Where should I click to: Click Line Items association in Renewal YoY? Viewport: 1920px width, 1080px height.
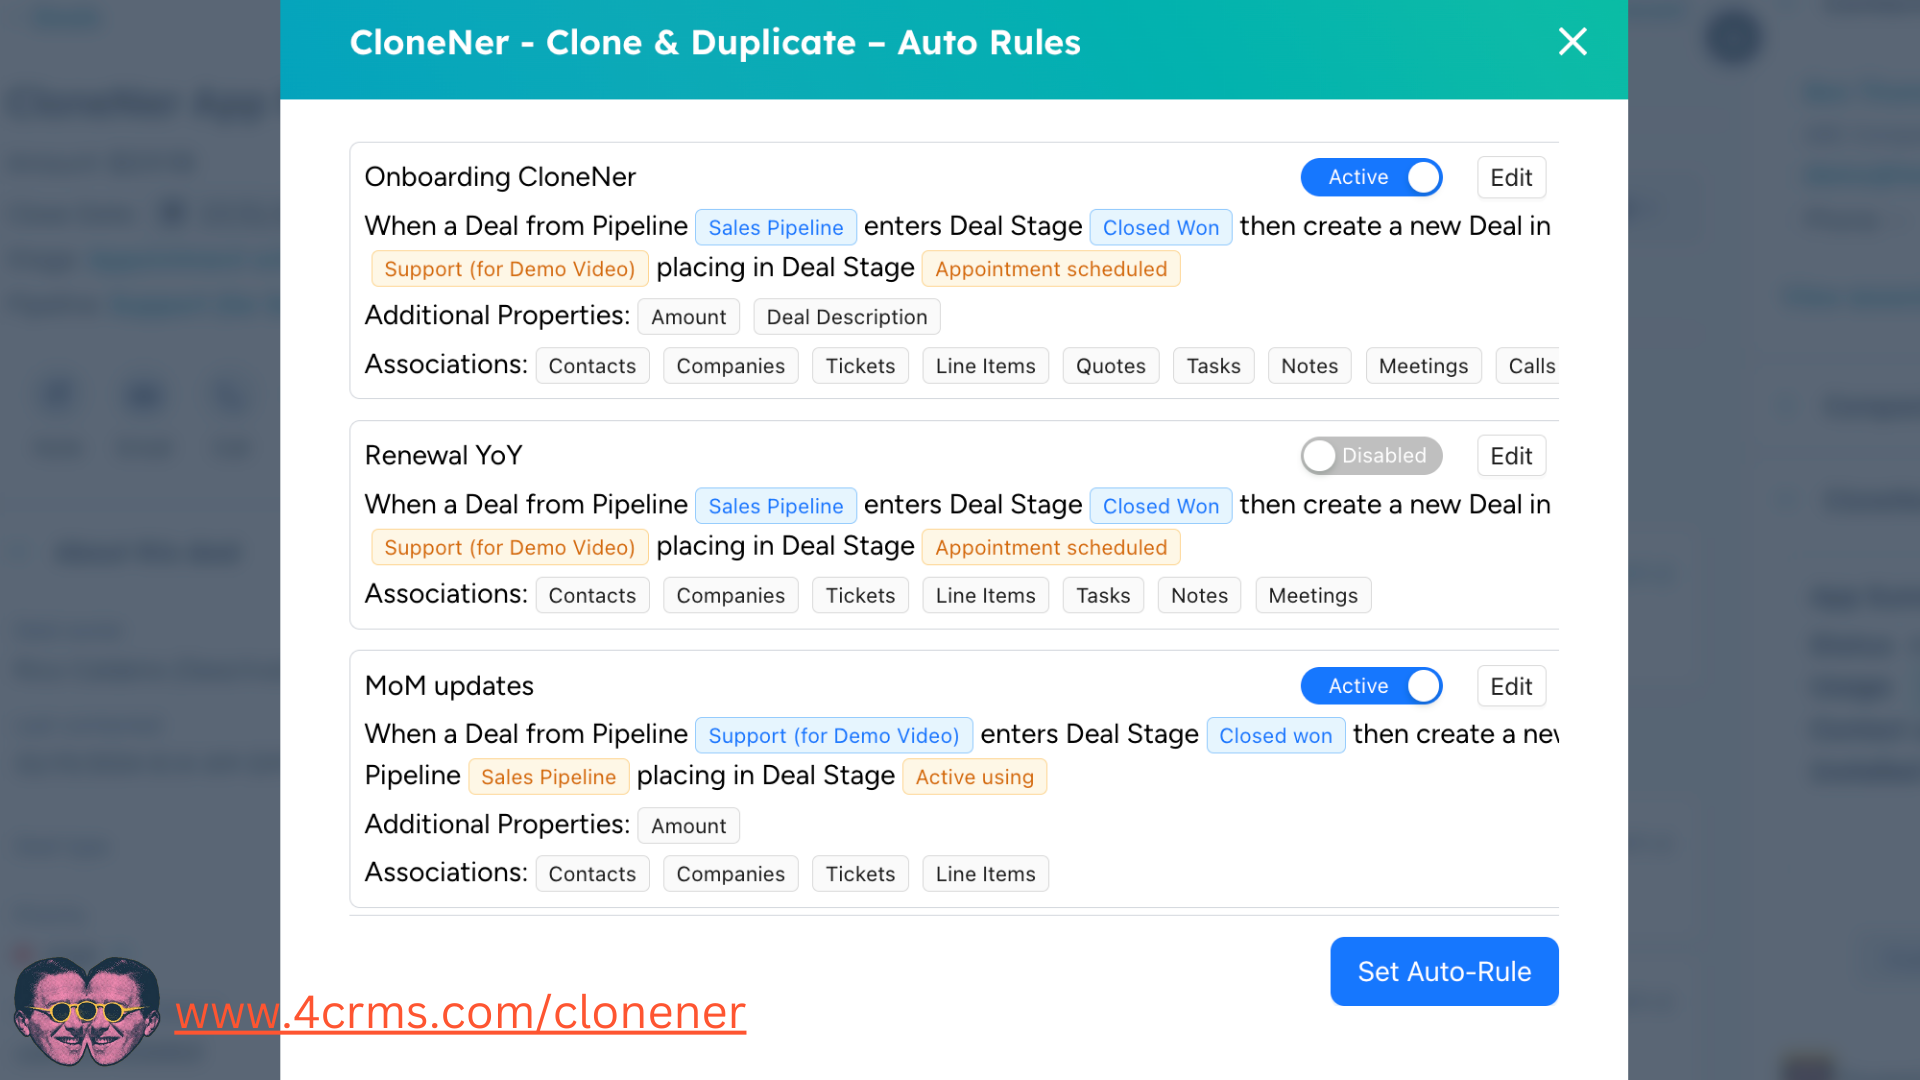pyautogui.click(x=985, y=596)
